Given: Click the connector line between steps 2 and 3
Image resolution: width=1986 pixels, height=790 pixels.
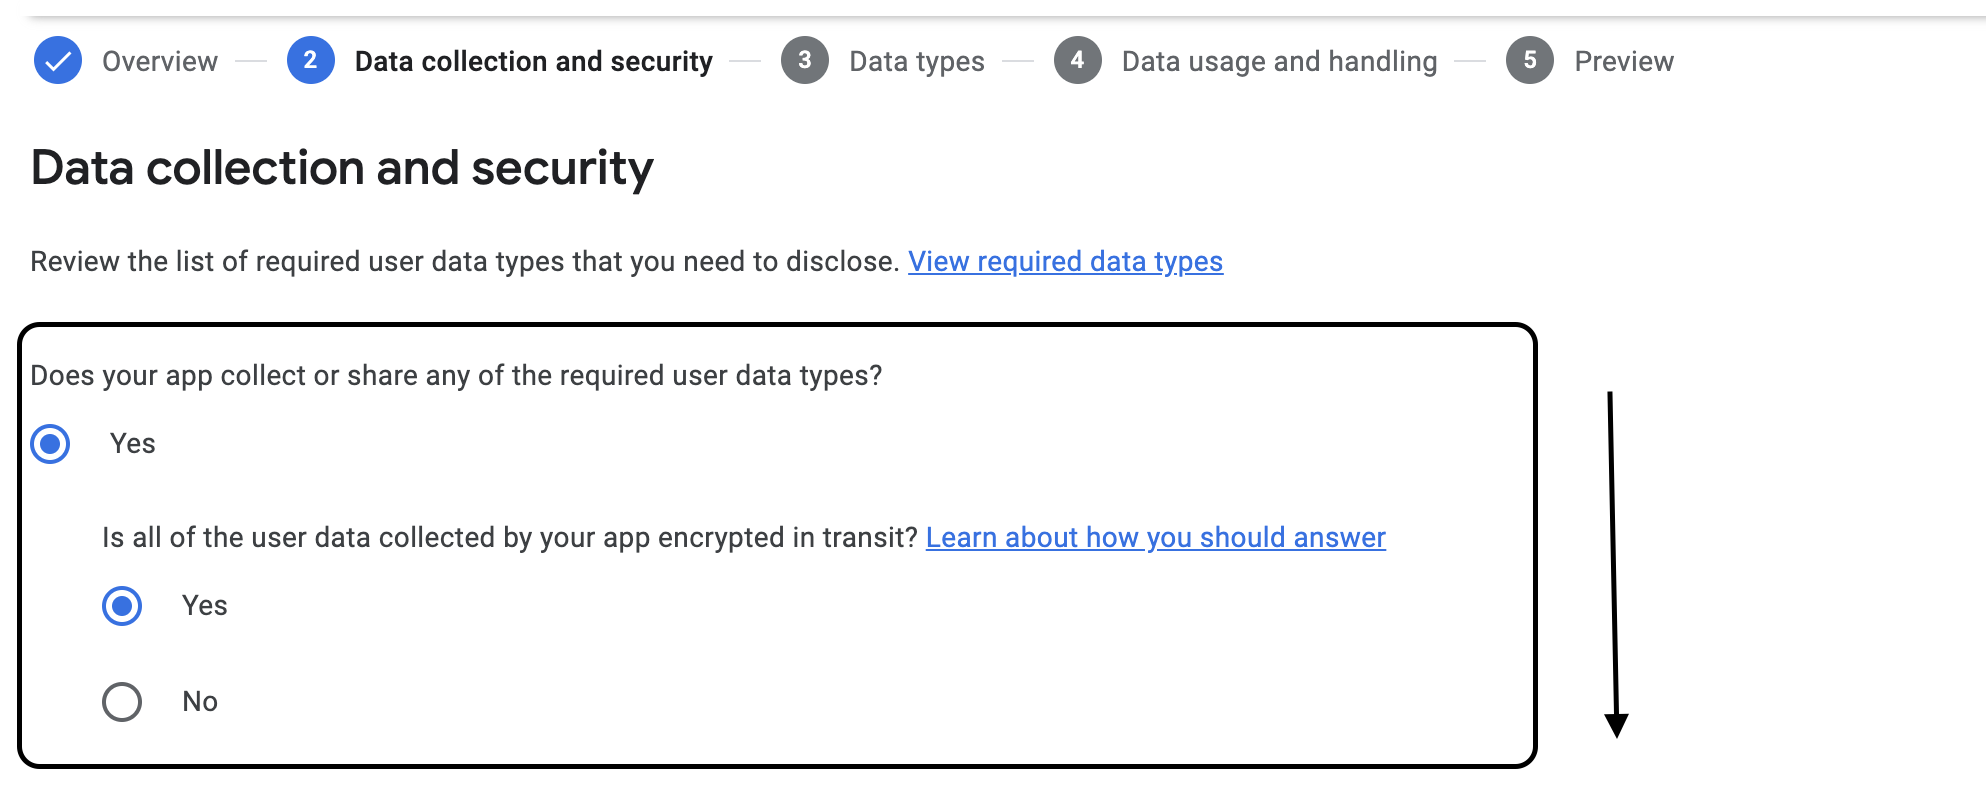Looking at the screenshot, I should tap(746, 60).
